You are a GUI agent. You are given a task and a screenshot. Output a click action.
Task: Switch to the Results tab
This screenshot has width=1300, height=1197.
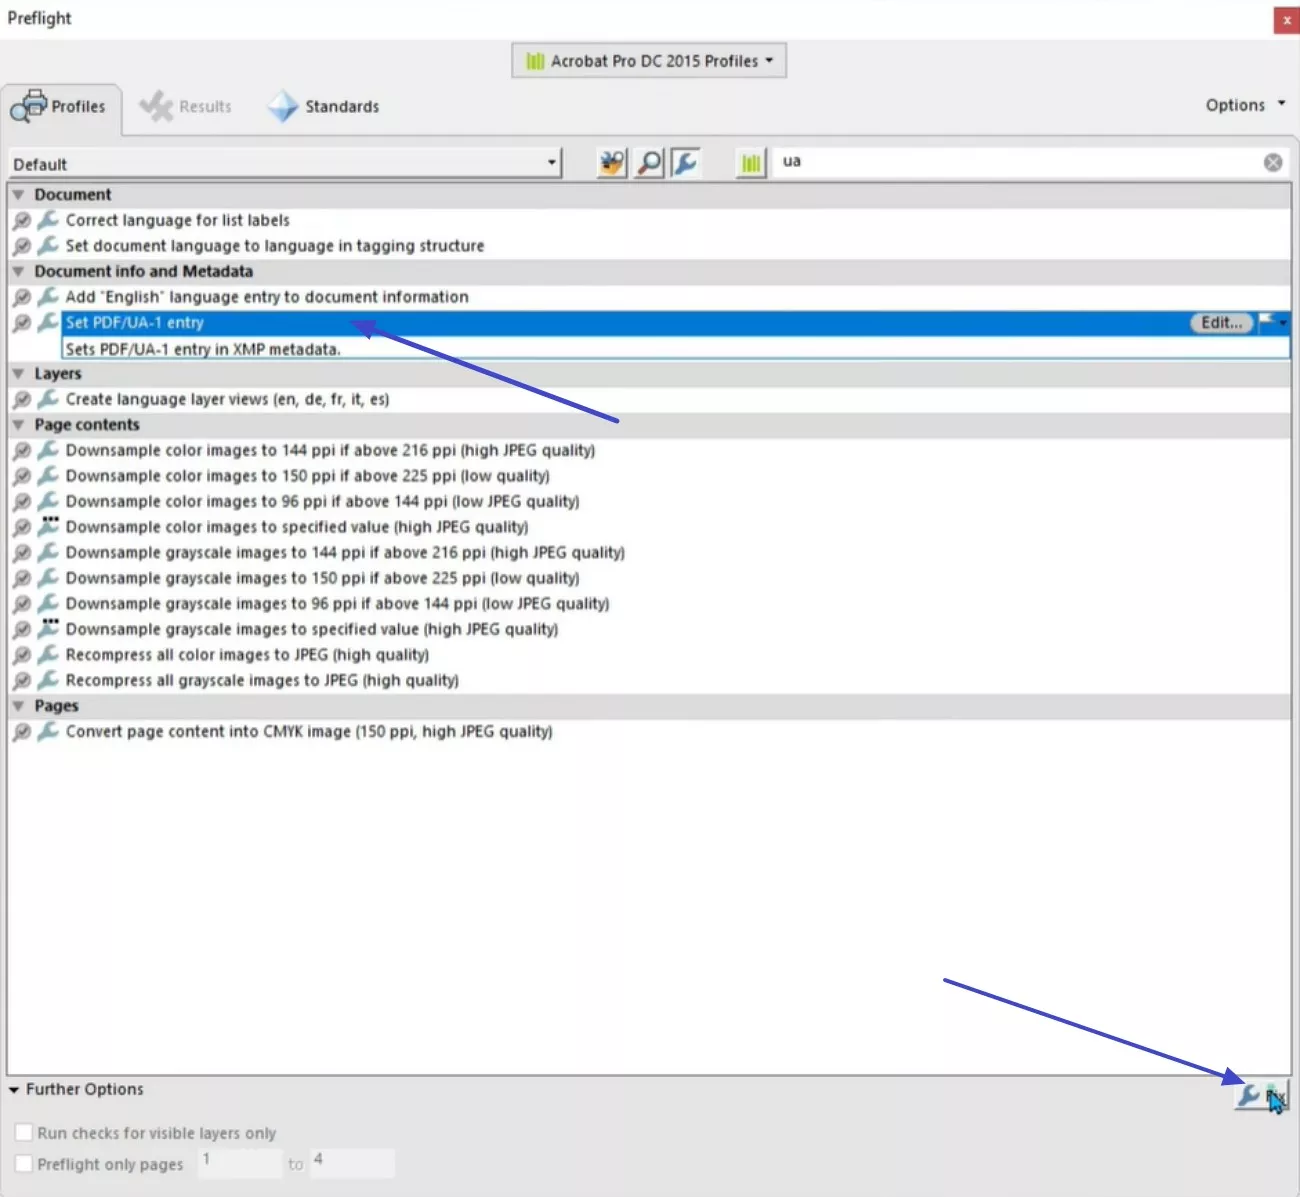[x=187, y=107]
